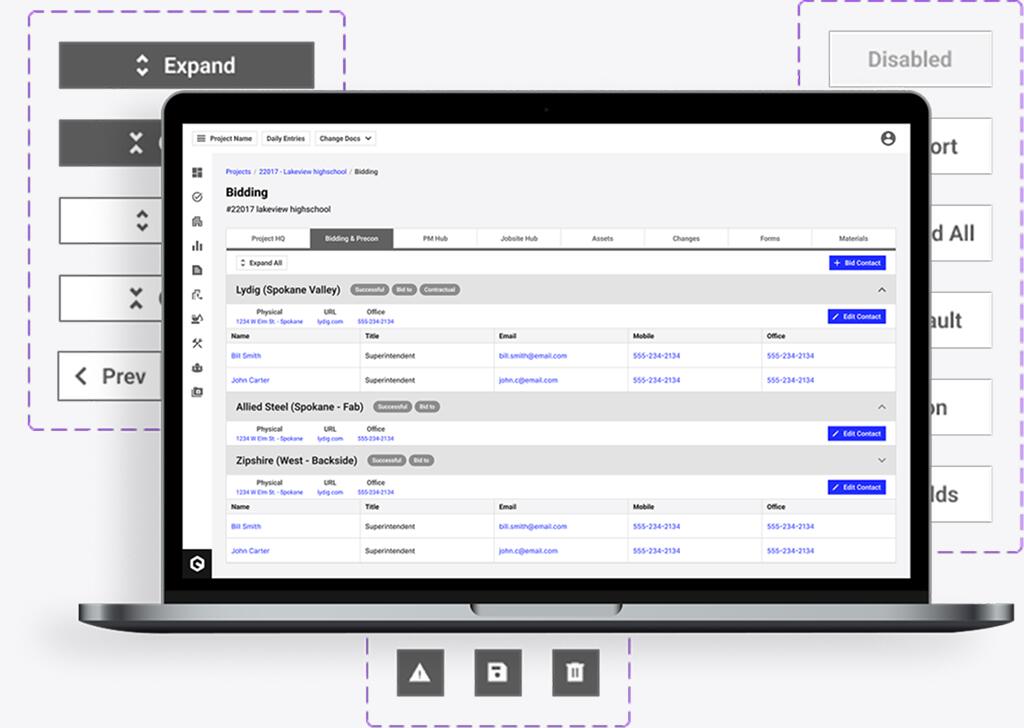Open Bill Smith link under Lydig

click(246, 356)
